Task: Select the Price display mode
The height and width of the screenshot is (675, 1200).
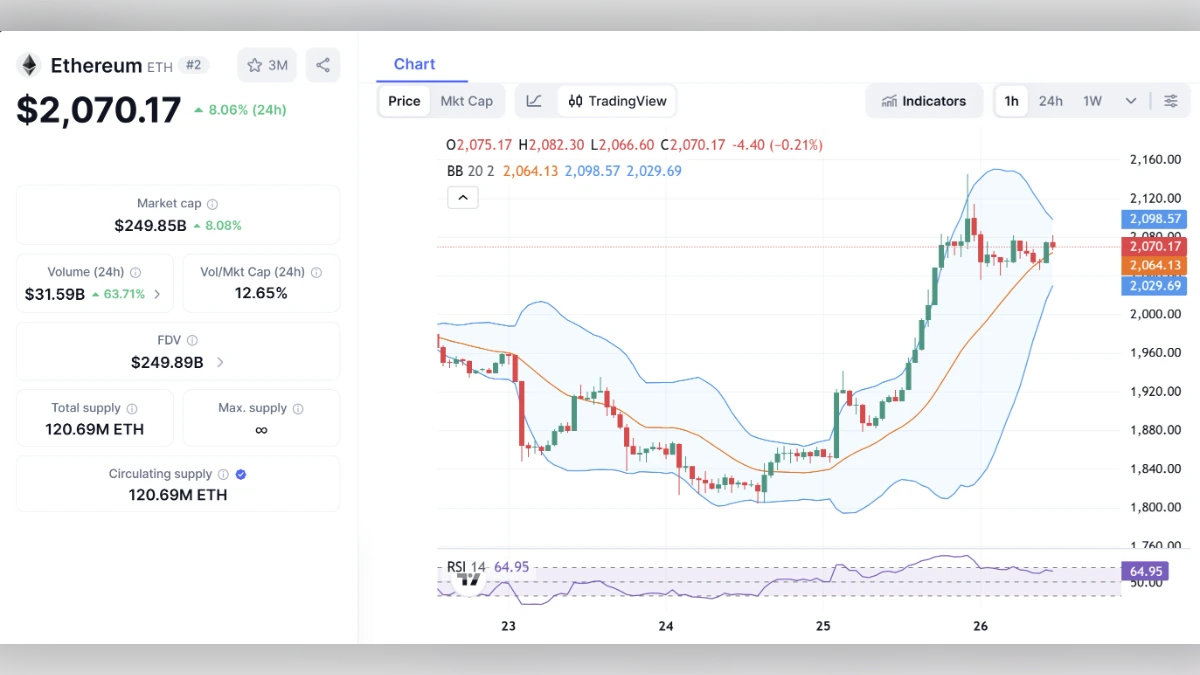Action: 404,100
